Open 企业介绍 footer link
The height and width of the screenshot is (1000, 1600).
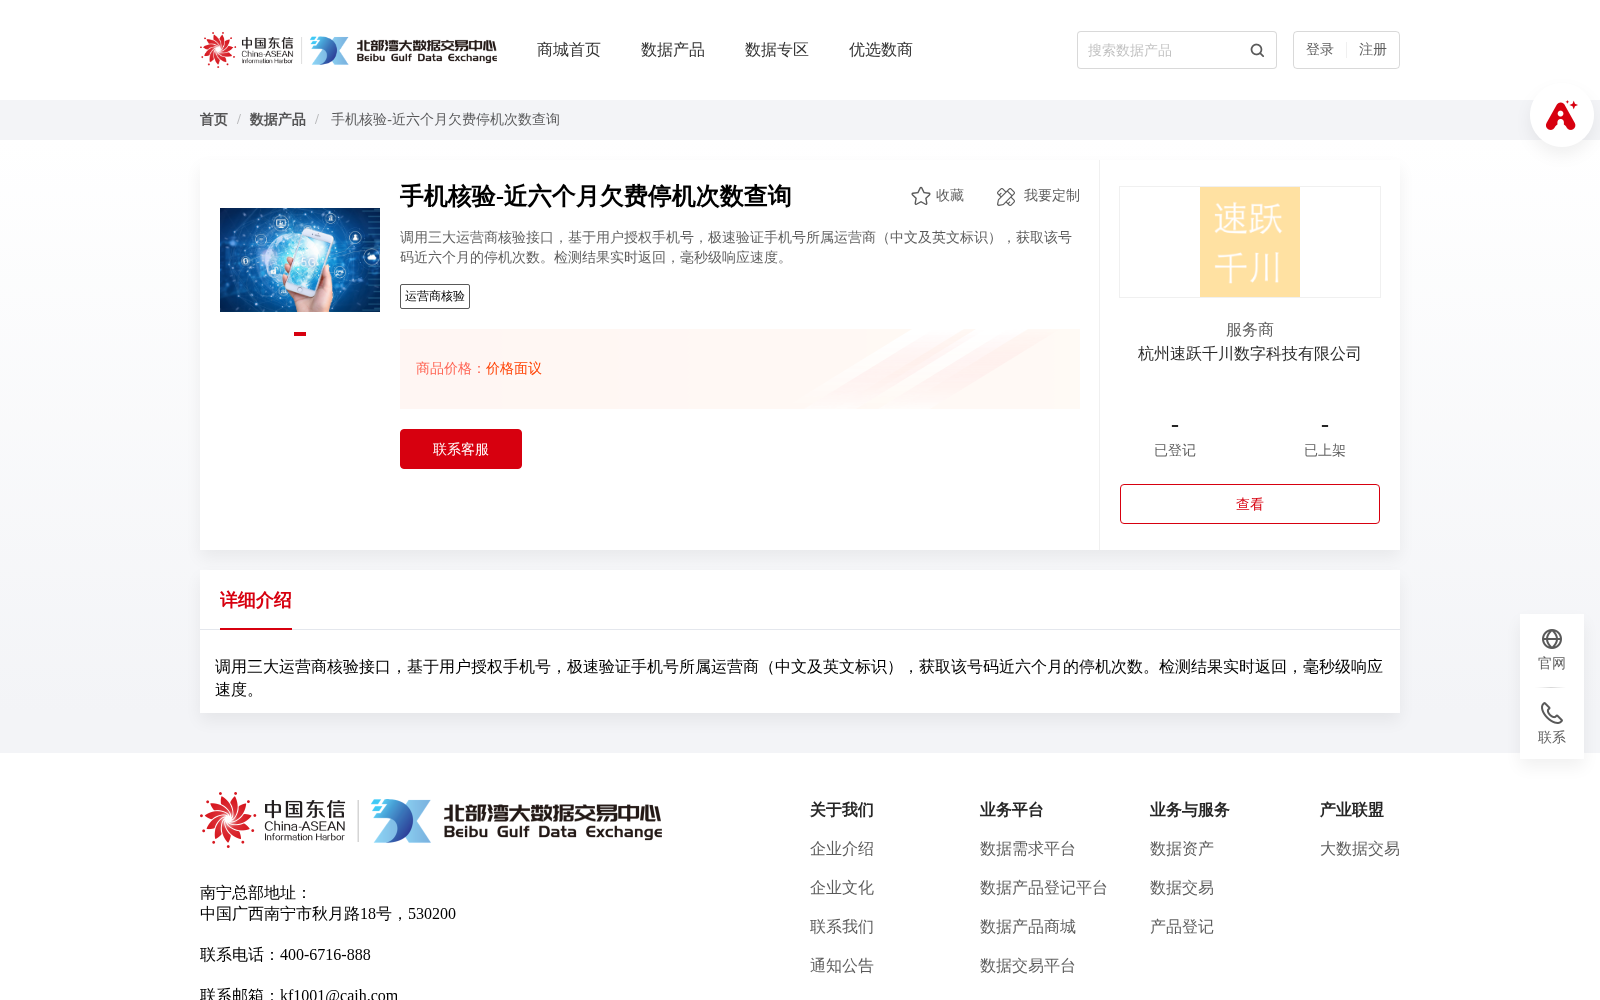(842, 849)
